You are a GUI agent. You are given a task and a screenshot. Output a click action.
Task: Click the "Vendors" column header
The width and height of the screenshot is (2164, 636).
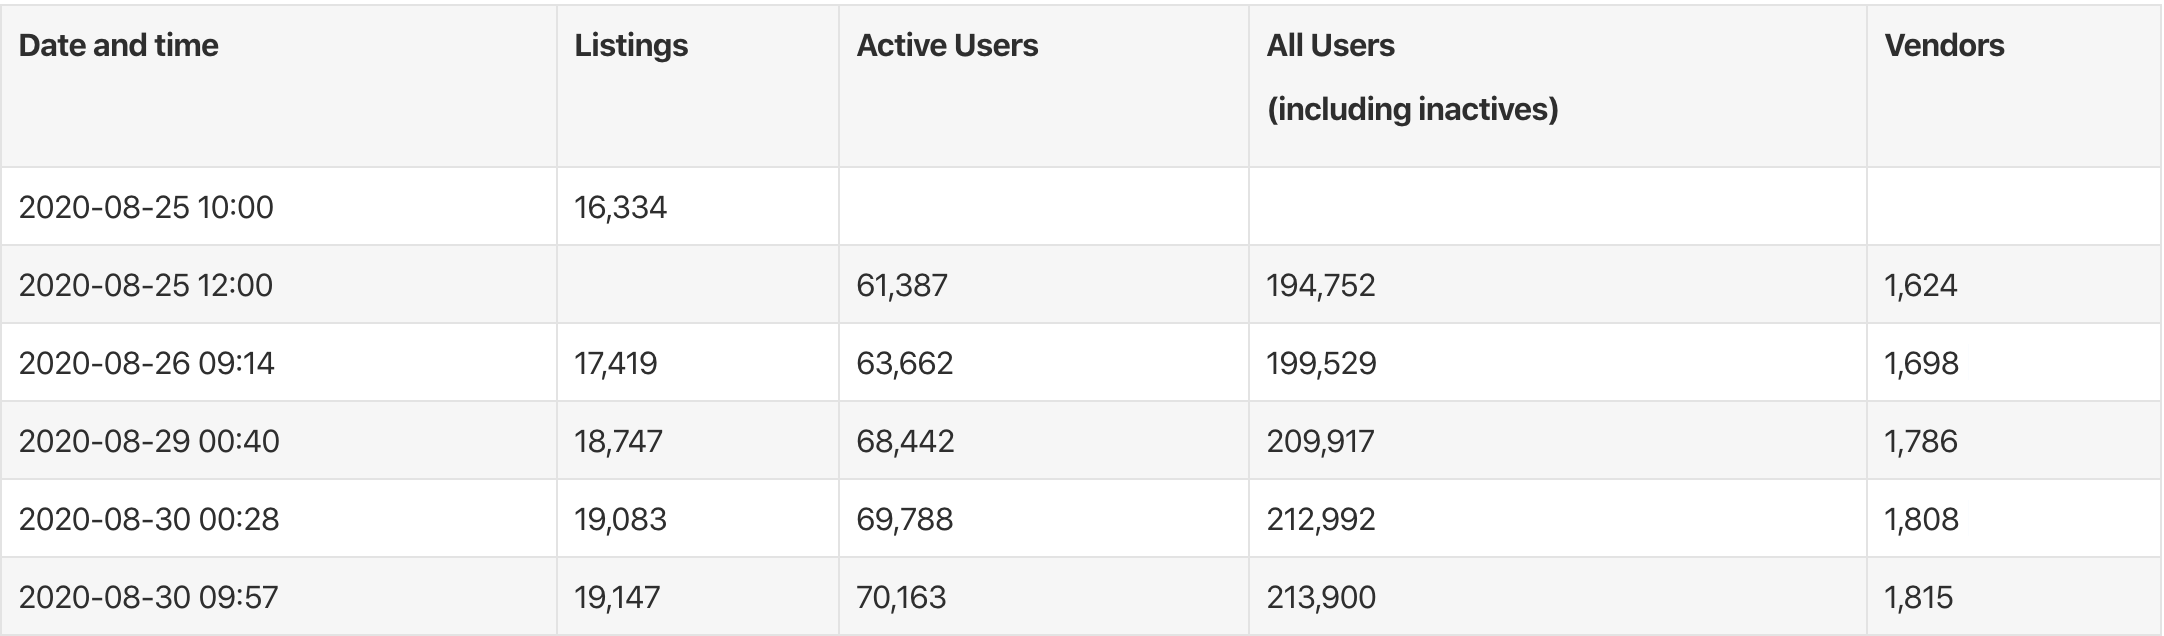tap(1944, 46)
